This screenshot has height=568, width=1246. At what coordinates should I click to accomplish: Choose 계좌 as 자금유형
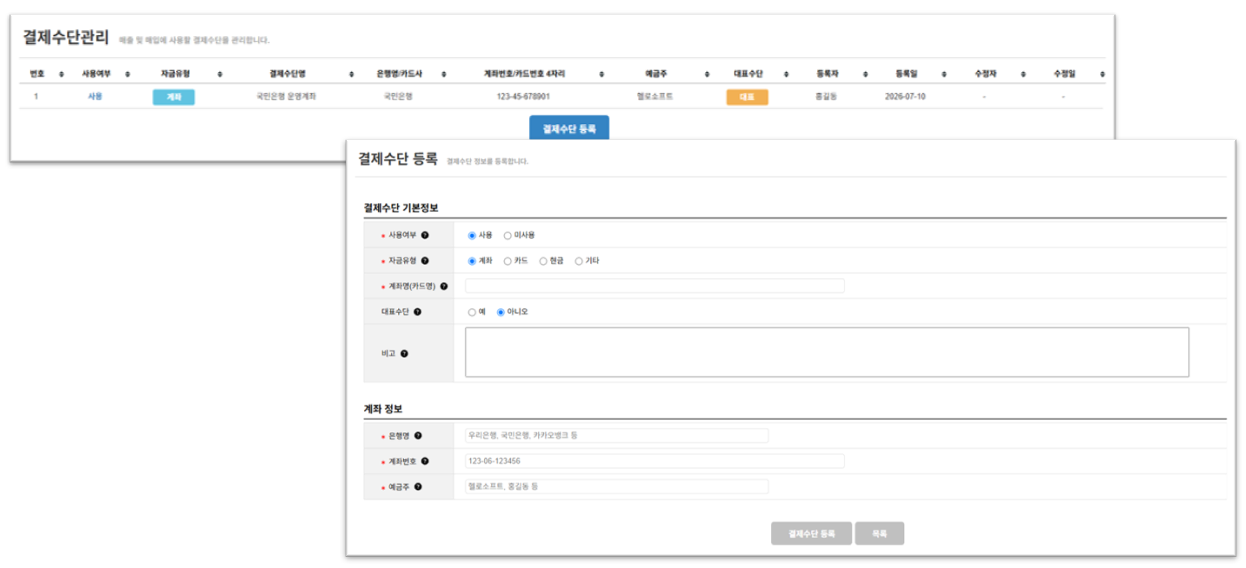click(x=472, y=260)
